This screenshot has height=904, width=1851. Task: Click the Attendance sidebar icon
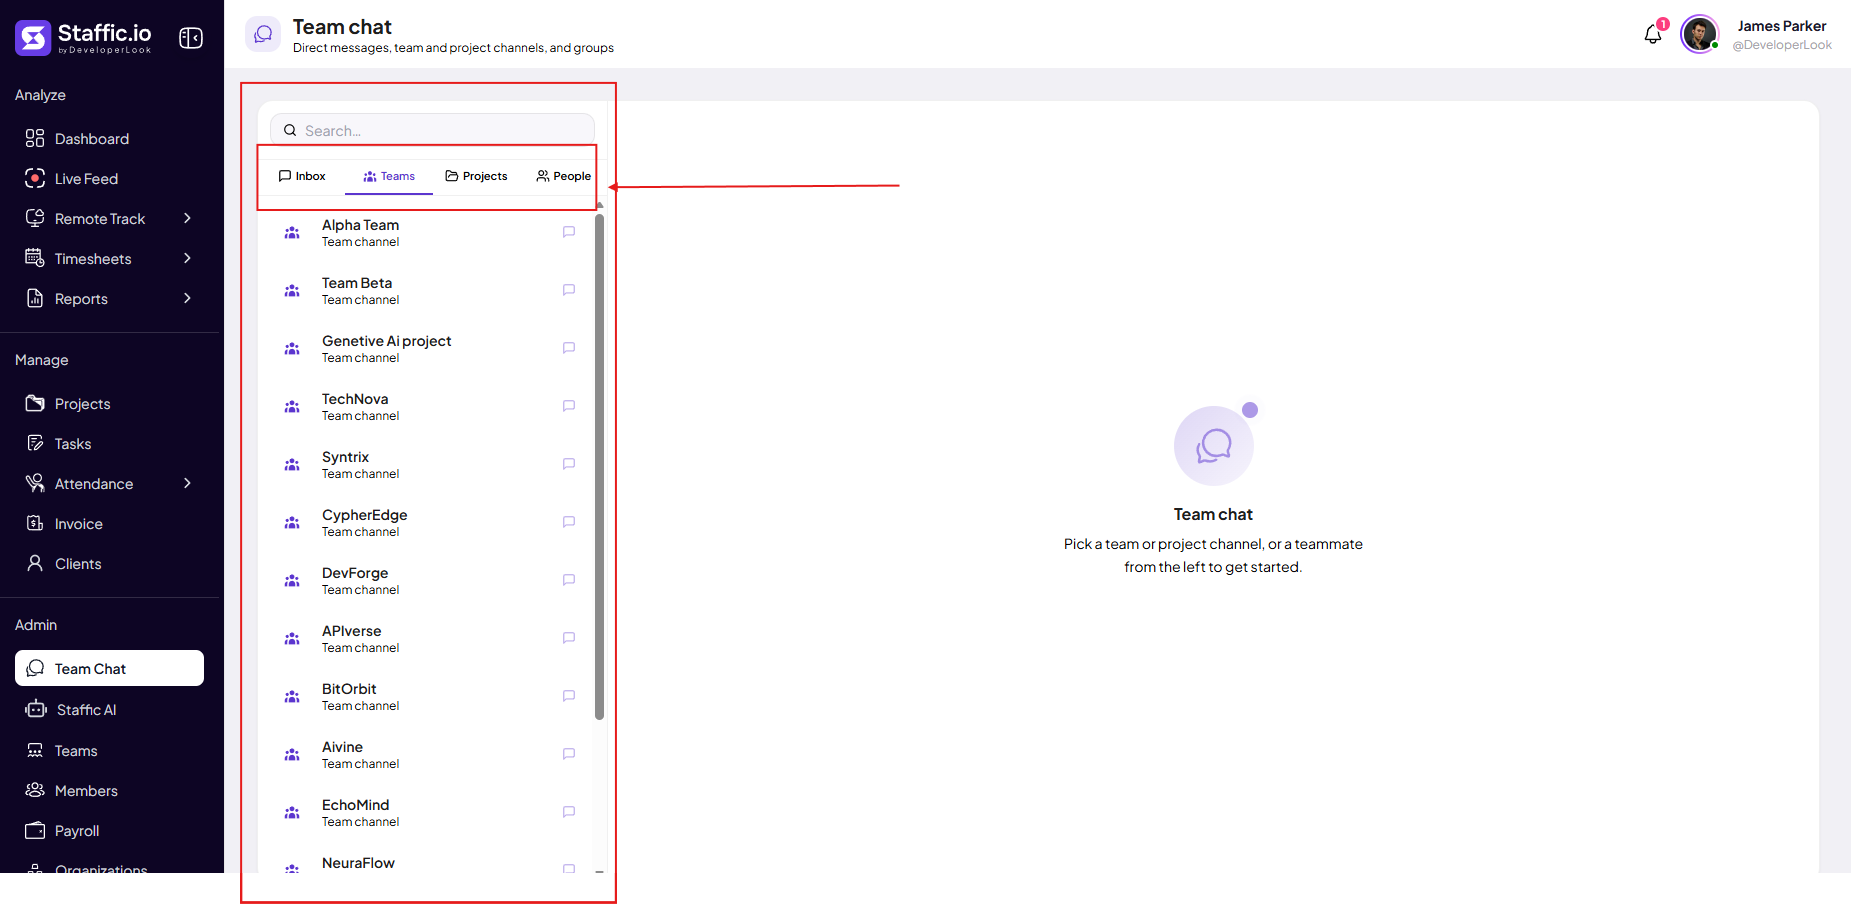click(35, 483)
